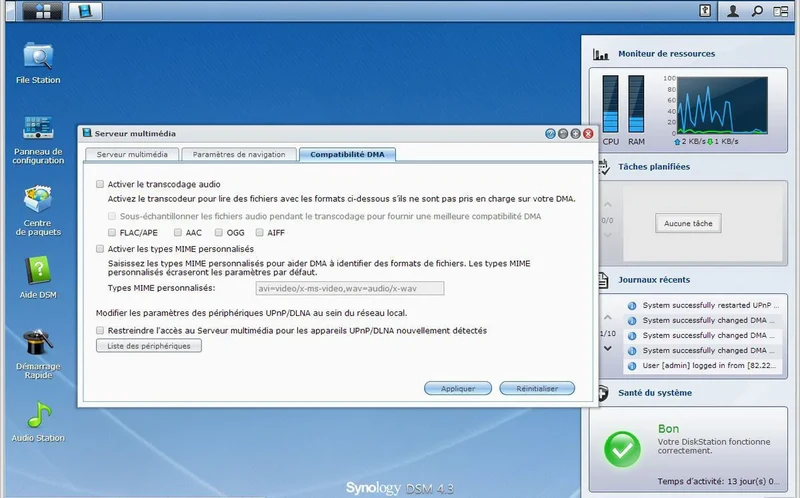Click the Serveur multimédia taskbar icon
The width and height of the screenshot is (800, 498).
(85, 11)
